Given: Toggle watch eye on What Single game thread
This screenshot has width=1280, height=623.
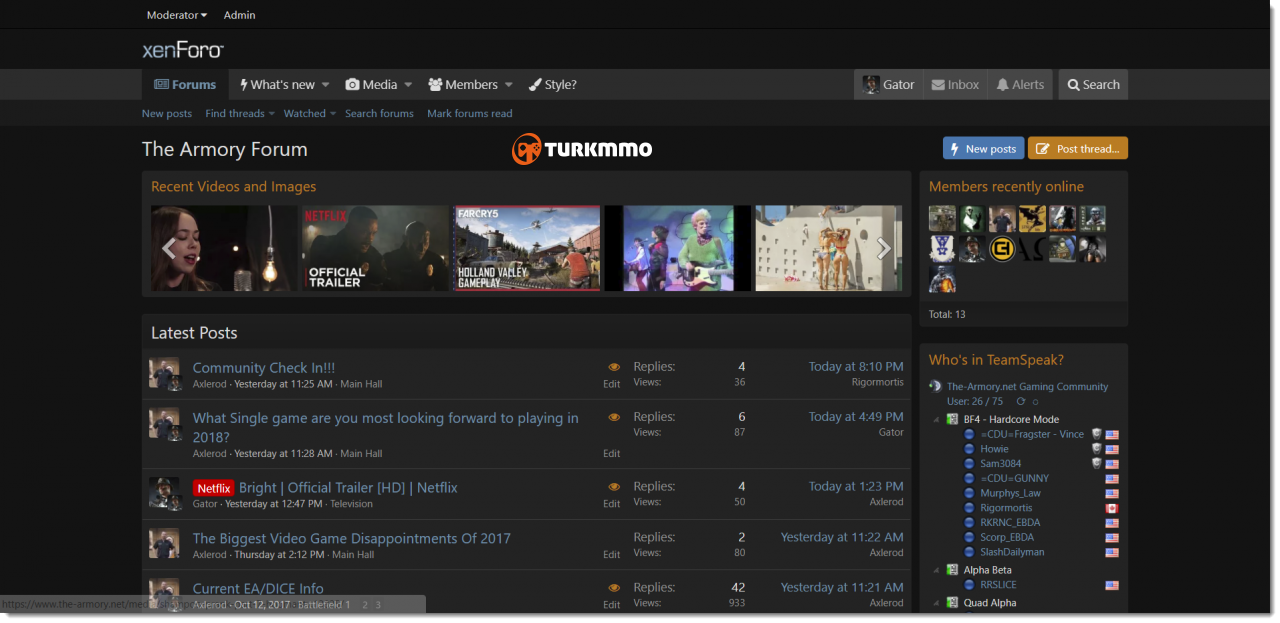Looking at the screenshot, I should tap(614, 417).
